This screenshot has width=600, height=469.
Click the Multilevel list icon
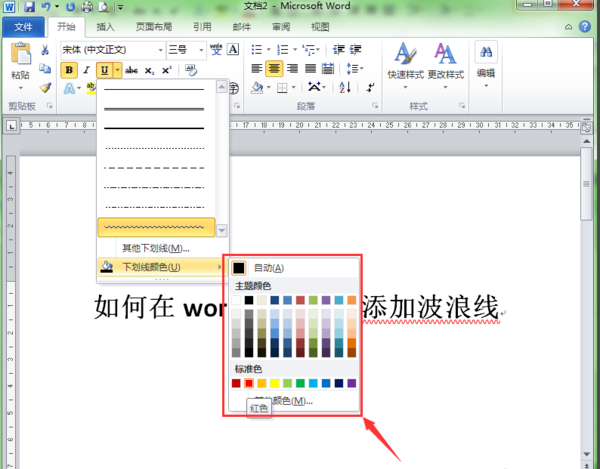click(308, 49)
